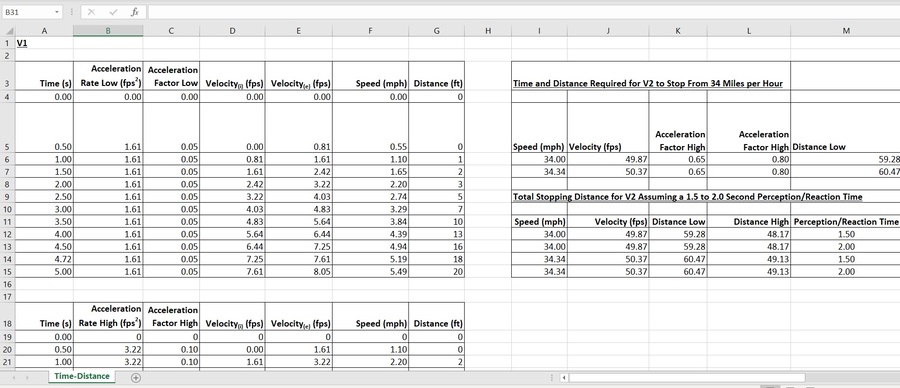900x388 pixels.
Task: Click the Enter checkmark formula bar icon
Action: click(113, 12)
